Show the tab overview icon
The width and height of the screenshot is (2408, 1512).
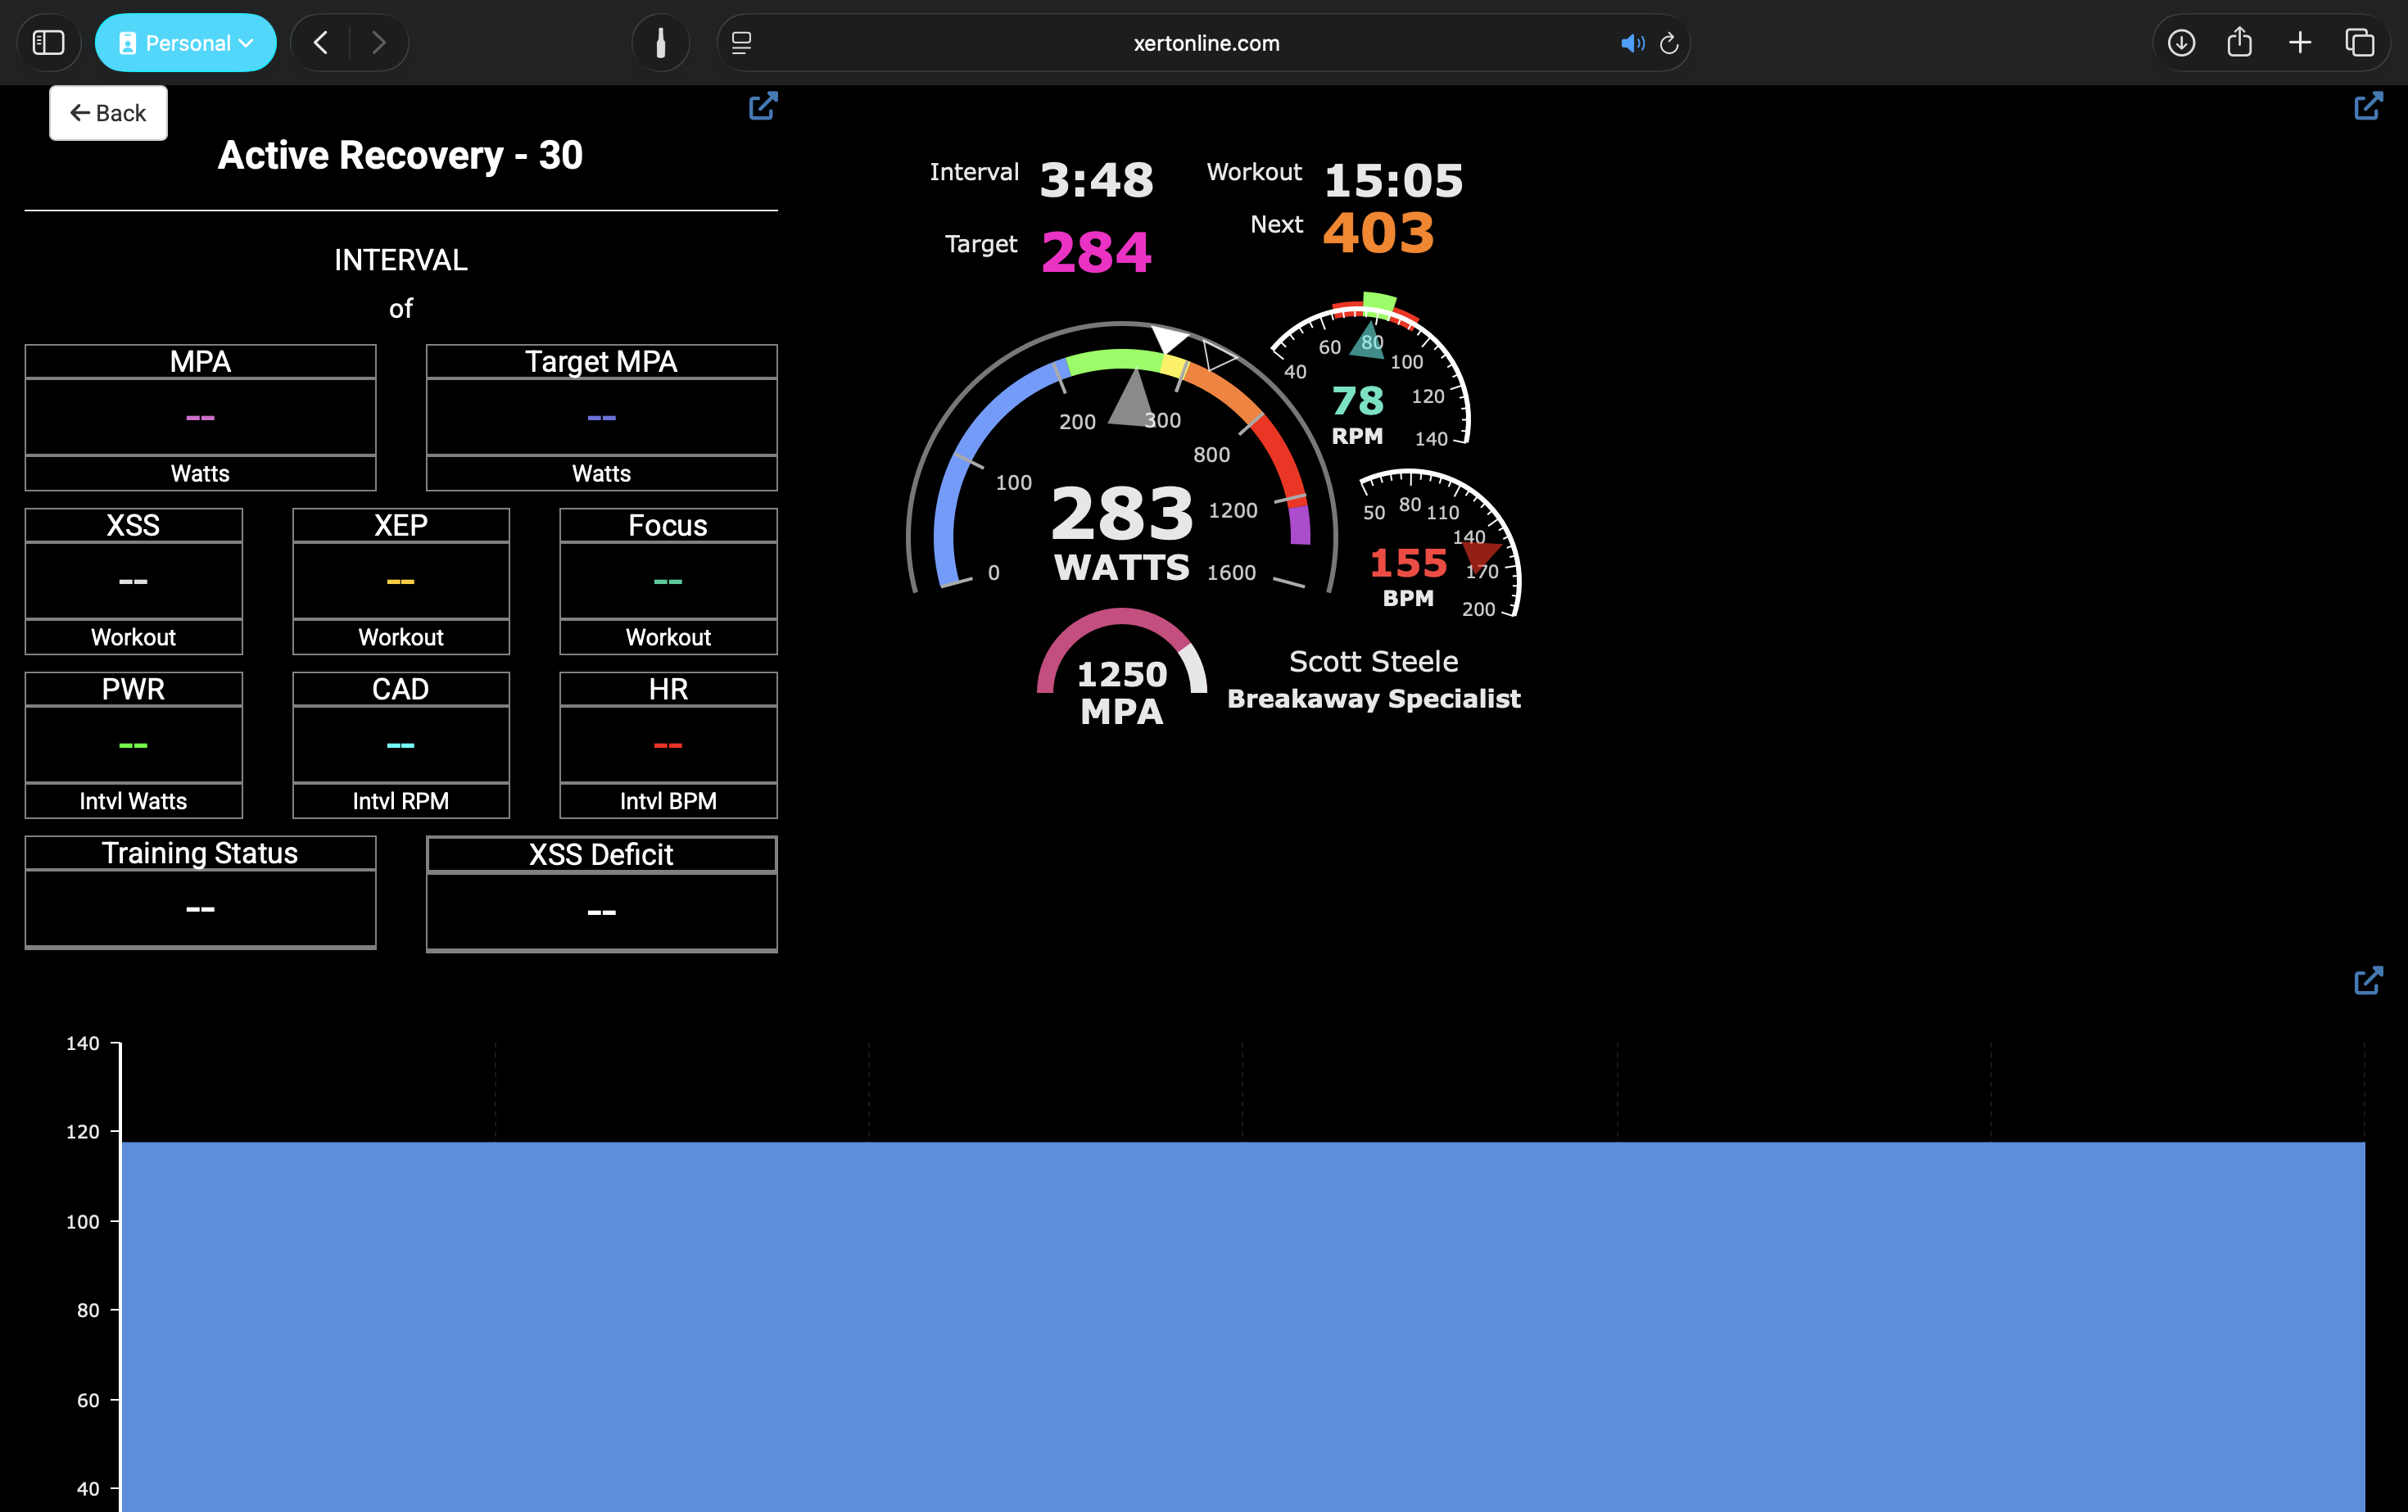pyautogui.click(x=2359, y=43)
